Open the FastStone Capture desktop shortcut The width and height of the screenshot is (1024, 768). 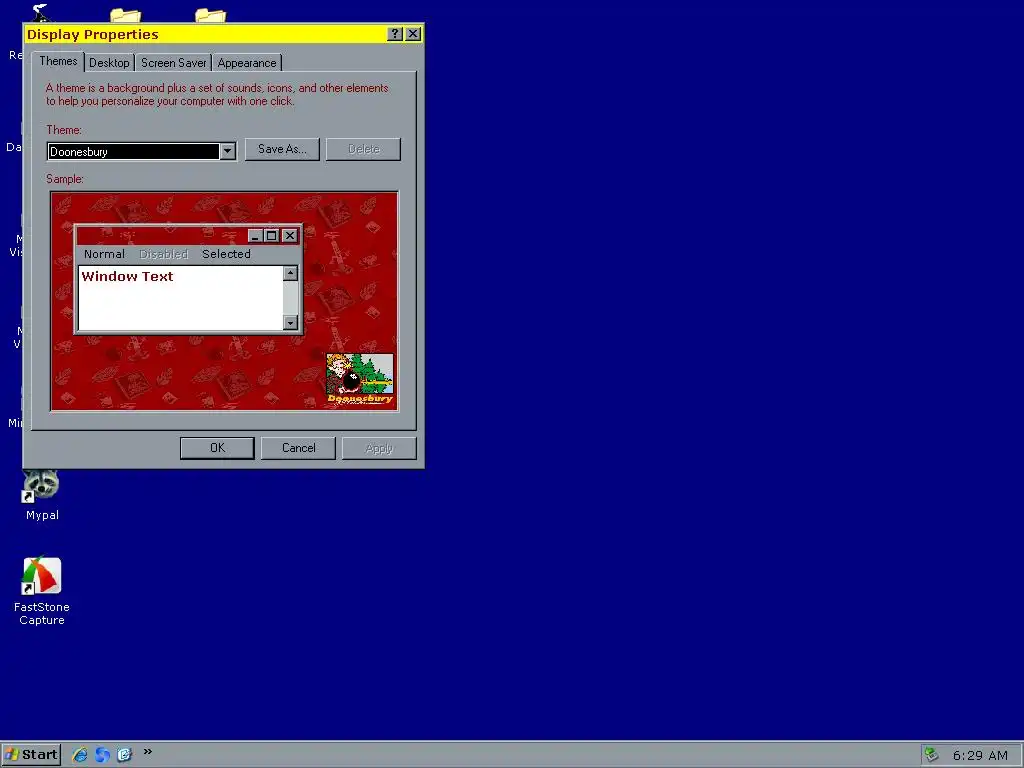click(42, 591)
